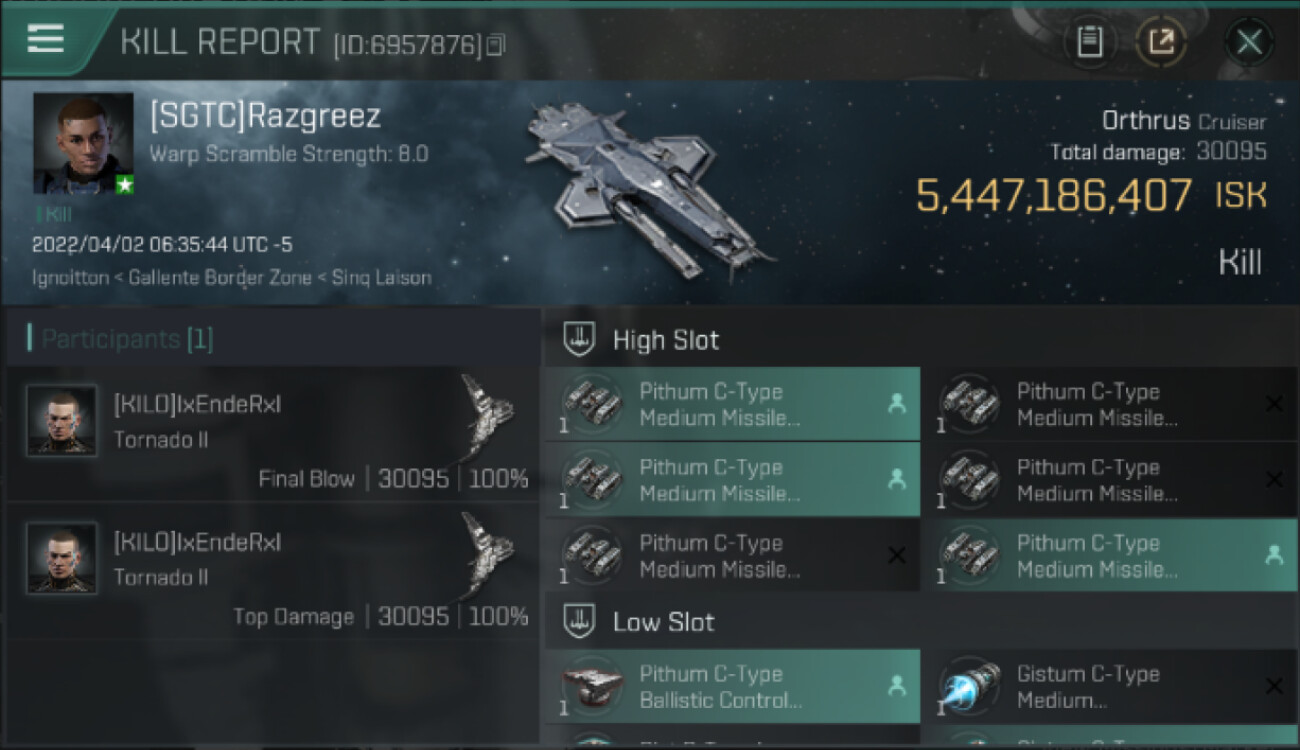Screen dimensions: 1300x750
Task: Click the clipboard report icon
Action: tap(1090, 42)
